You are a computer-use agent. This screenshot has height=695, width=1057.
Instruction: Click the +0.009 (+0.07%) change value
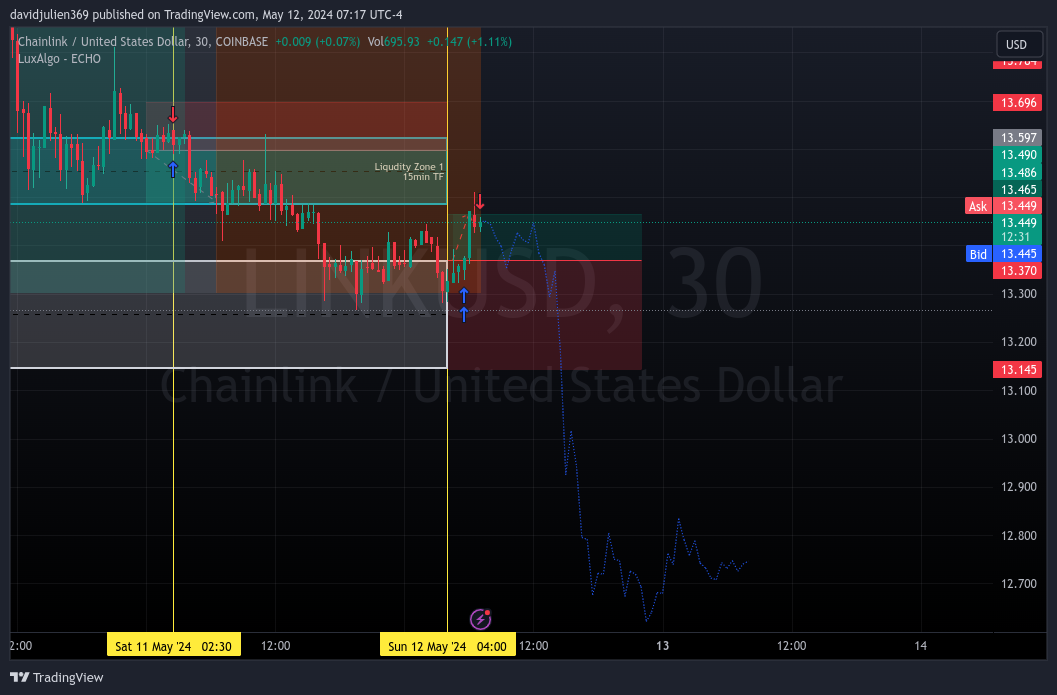pos(318,42)
